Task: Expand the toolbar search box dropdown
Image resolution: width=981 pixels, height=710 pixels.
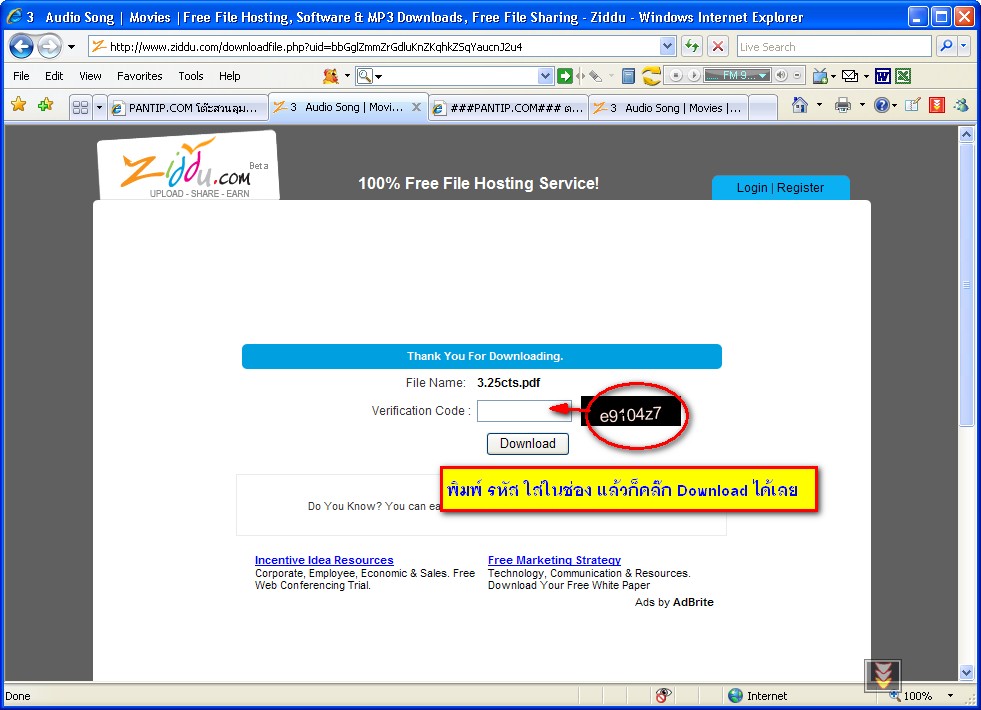Action: (x=546, y=76)
